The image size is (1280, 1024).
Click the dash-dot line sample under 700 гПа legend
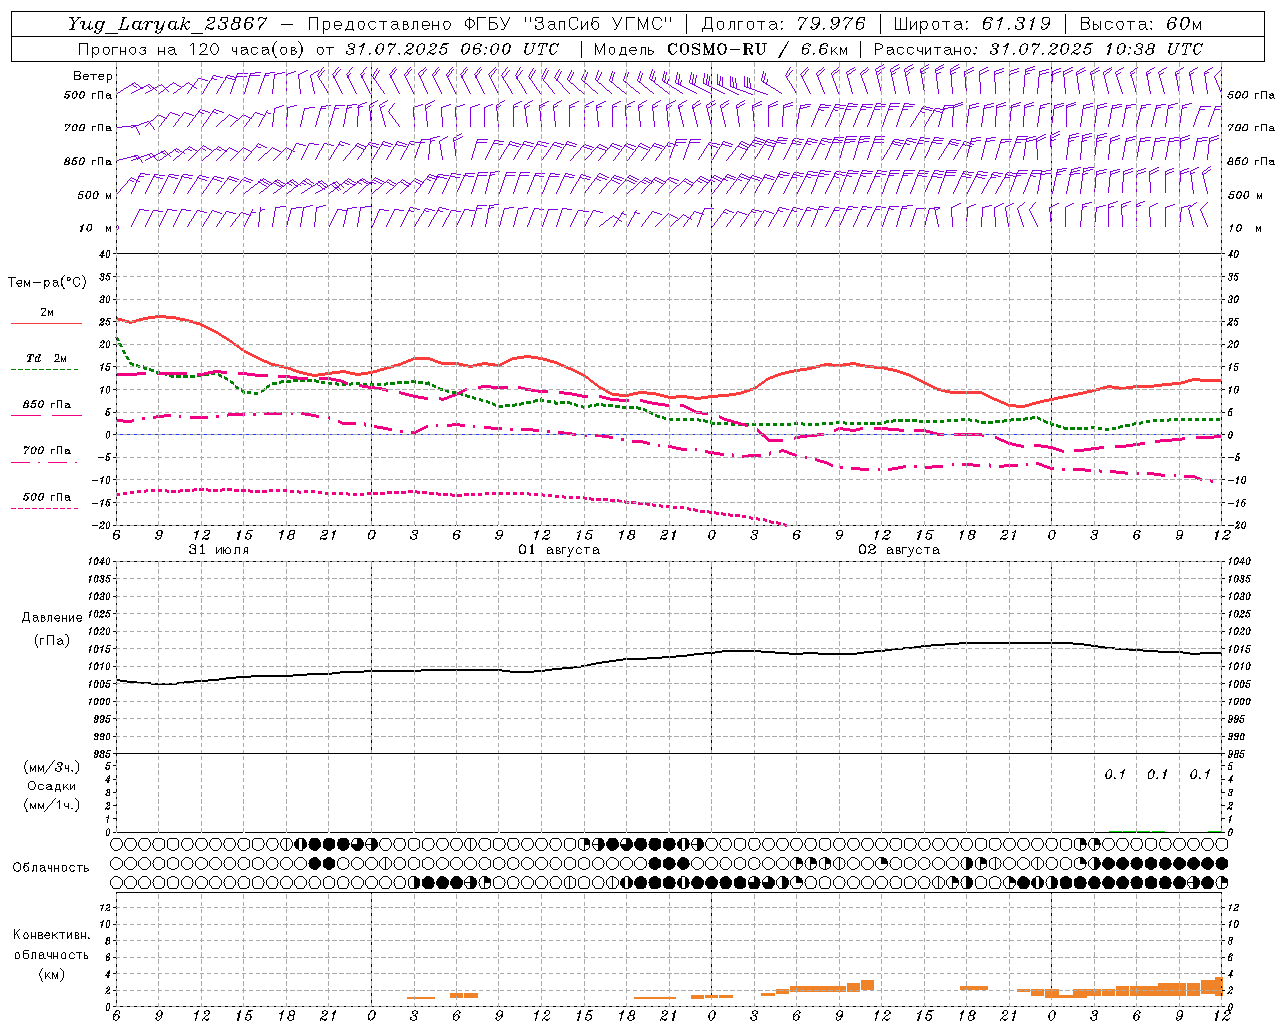point(45,462)
